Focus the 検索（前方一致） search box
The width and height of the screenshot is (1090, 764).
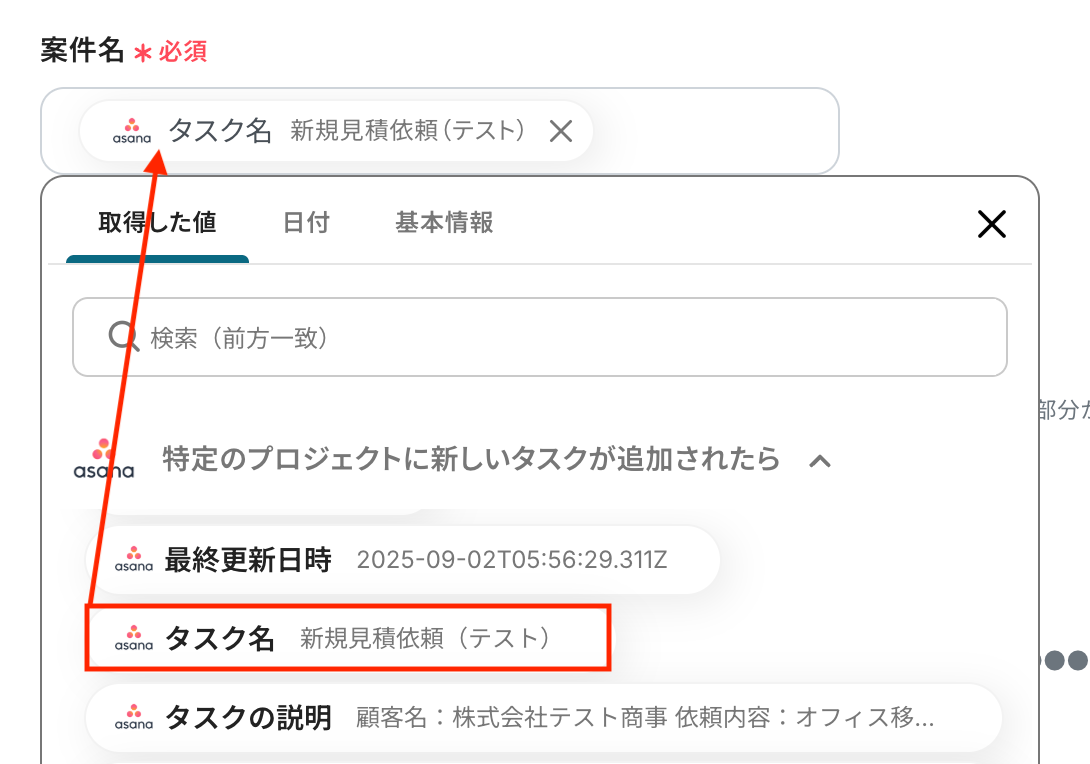(x=560, y=337)
